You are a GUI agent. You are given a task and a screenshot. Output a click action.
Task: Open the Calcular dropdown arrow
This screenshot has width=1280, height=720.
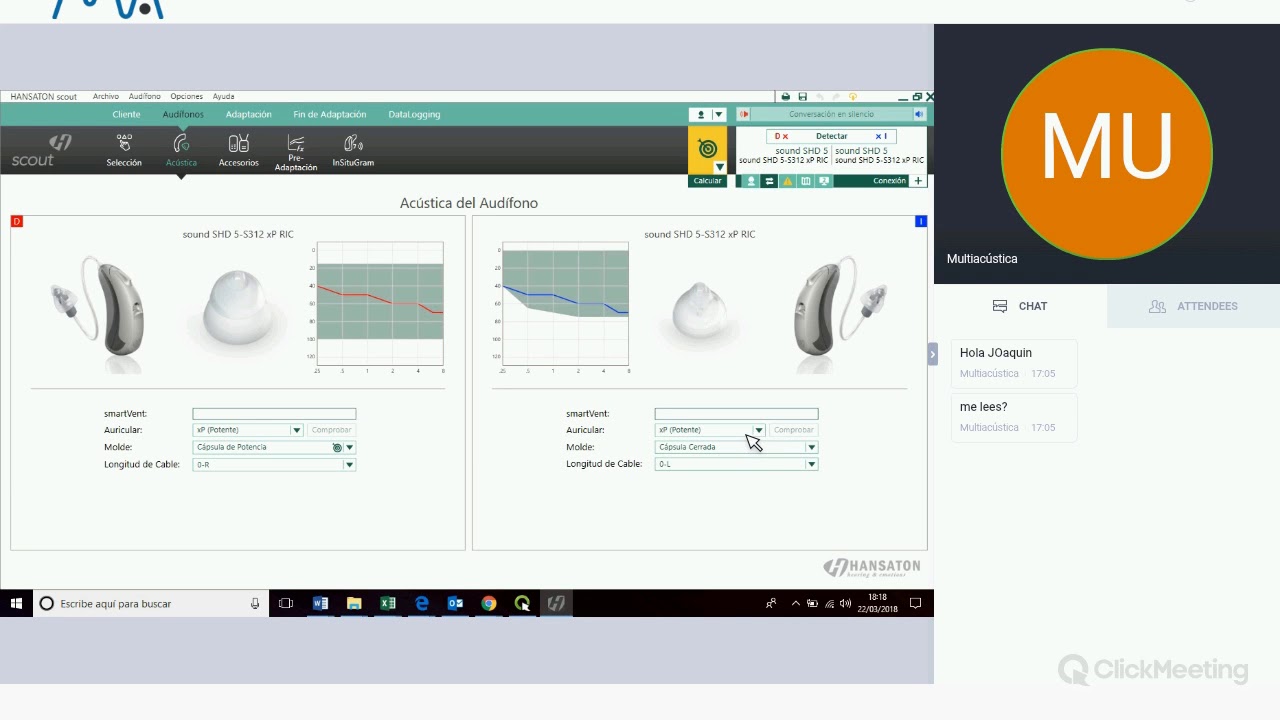[x=719, y=167]
